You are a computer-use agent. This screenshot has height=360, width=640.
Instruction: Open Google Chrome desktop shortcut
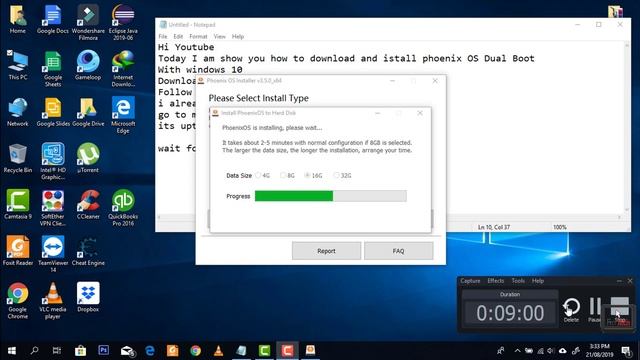coord(18,301)
